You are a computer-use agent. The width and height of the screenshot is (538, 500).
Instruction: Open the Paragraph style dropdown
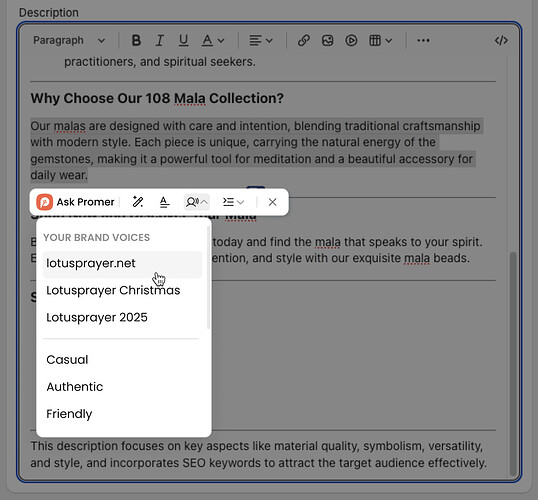coord(69,40)
